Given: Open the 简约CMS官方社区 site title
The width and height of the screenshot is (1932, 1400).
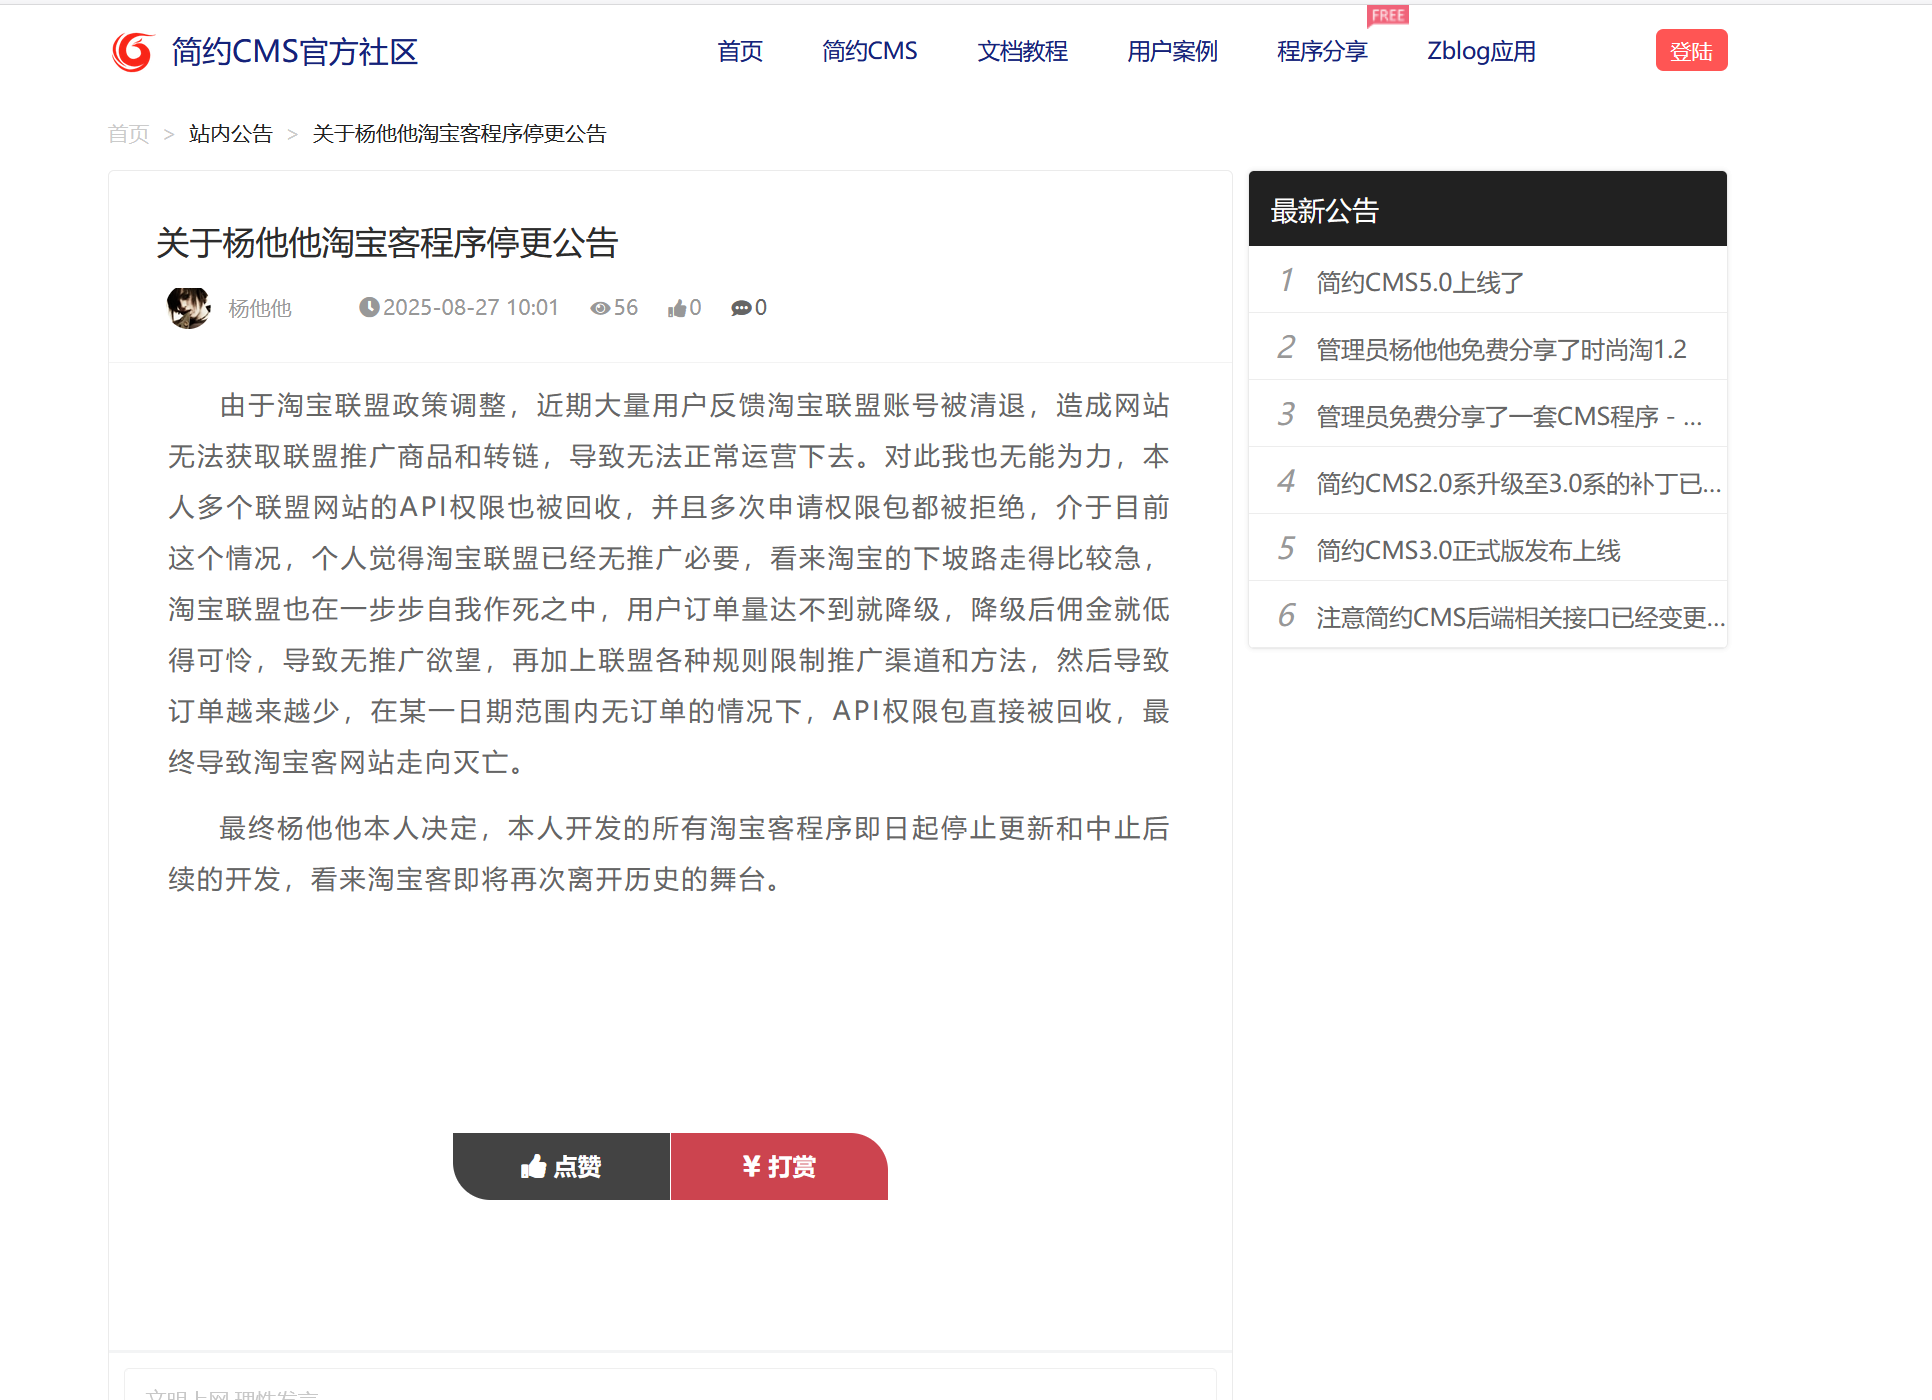Looking at the screenshot, I should pyautogui.click(x=295, y=51).
